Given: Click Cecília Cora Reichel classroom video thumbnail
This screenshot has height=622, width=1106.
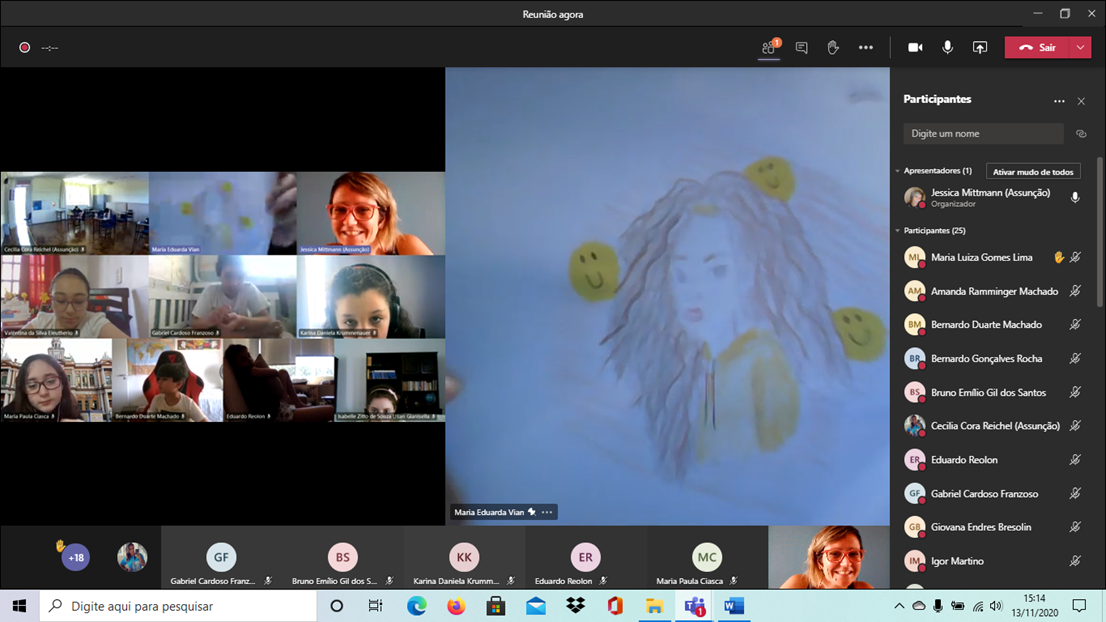Looking at the screenshot, I should tap(75, 213).
